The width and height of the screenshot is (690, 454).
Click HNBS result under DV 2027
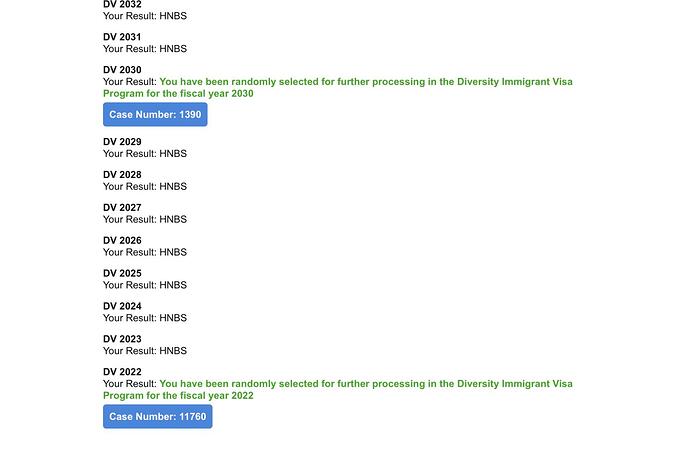(173, 220)
